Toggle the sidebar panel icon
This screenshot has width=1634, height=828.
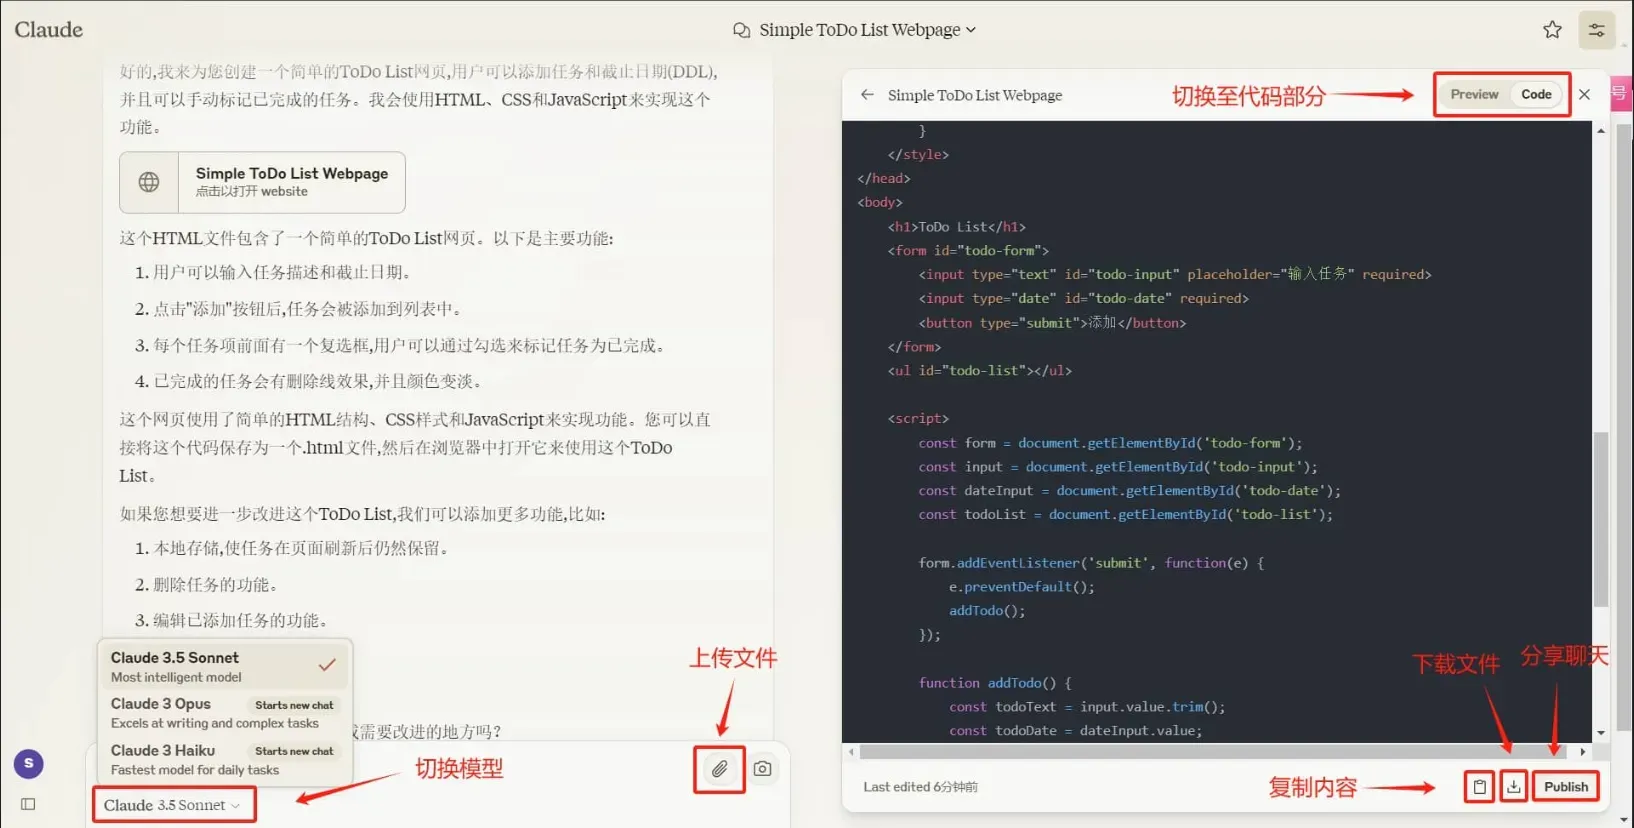pyautogui.click(x=28, y=804)
